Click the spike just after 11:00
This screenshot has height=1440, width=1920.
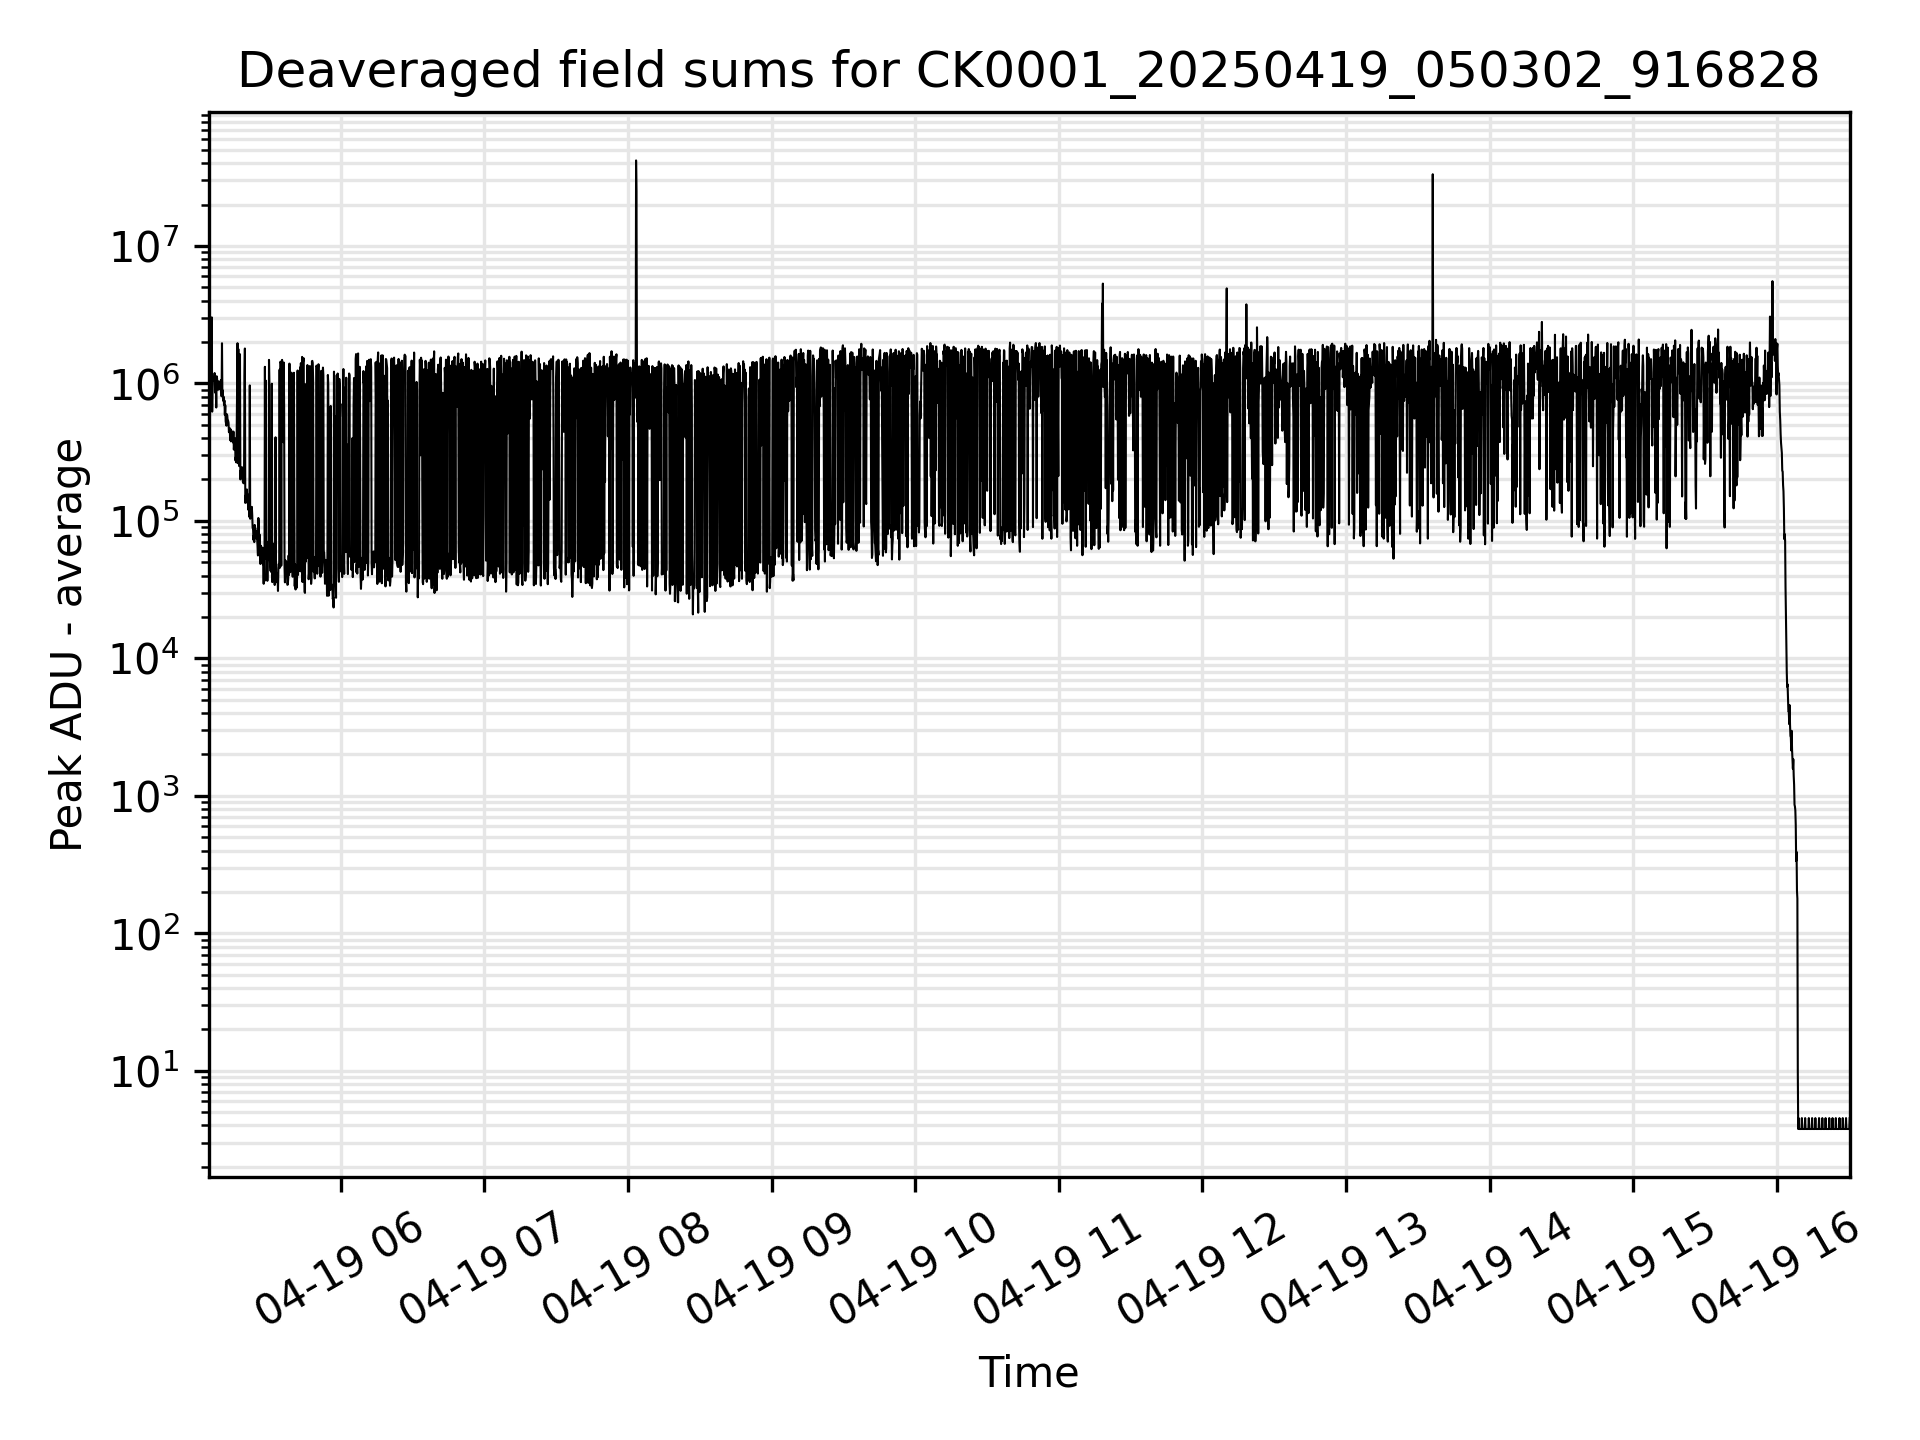[x=1102, y=315]
